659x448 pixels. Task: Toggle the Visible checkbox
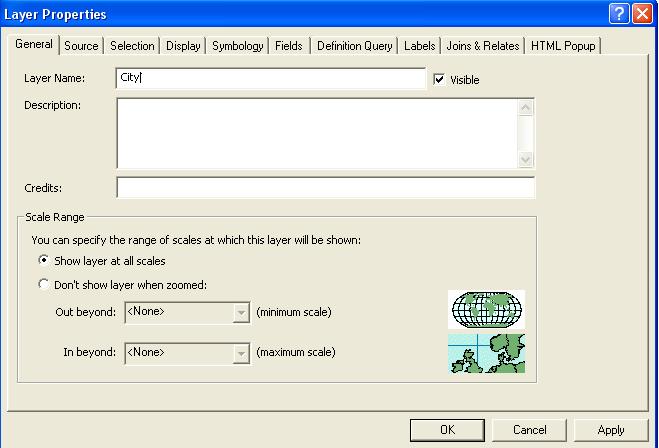(x=439, y=79)
